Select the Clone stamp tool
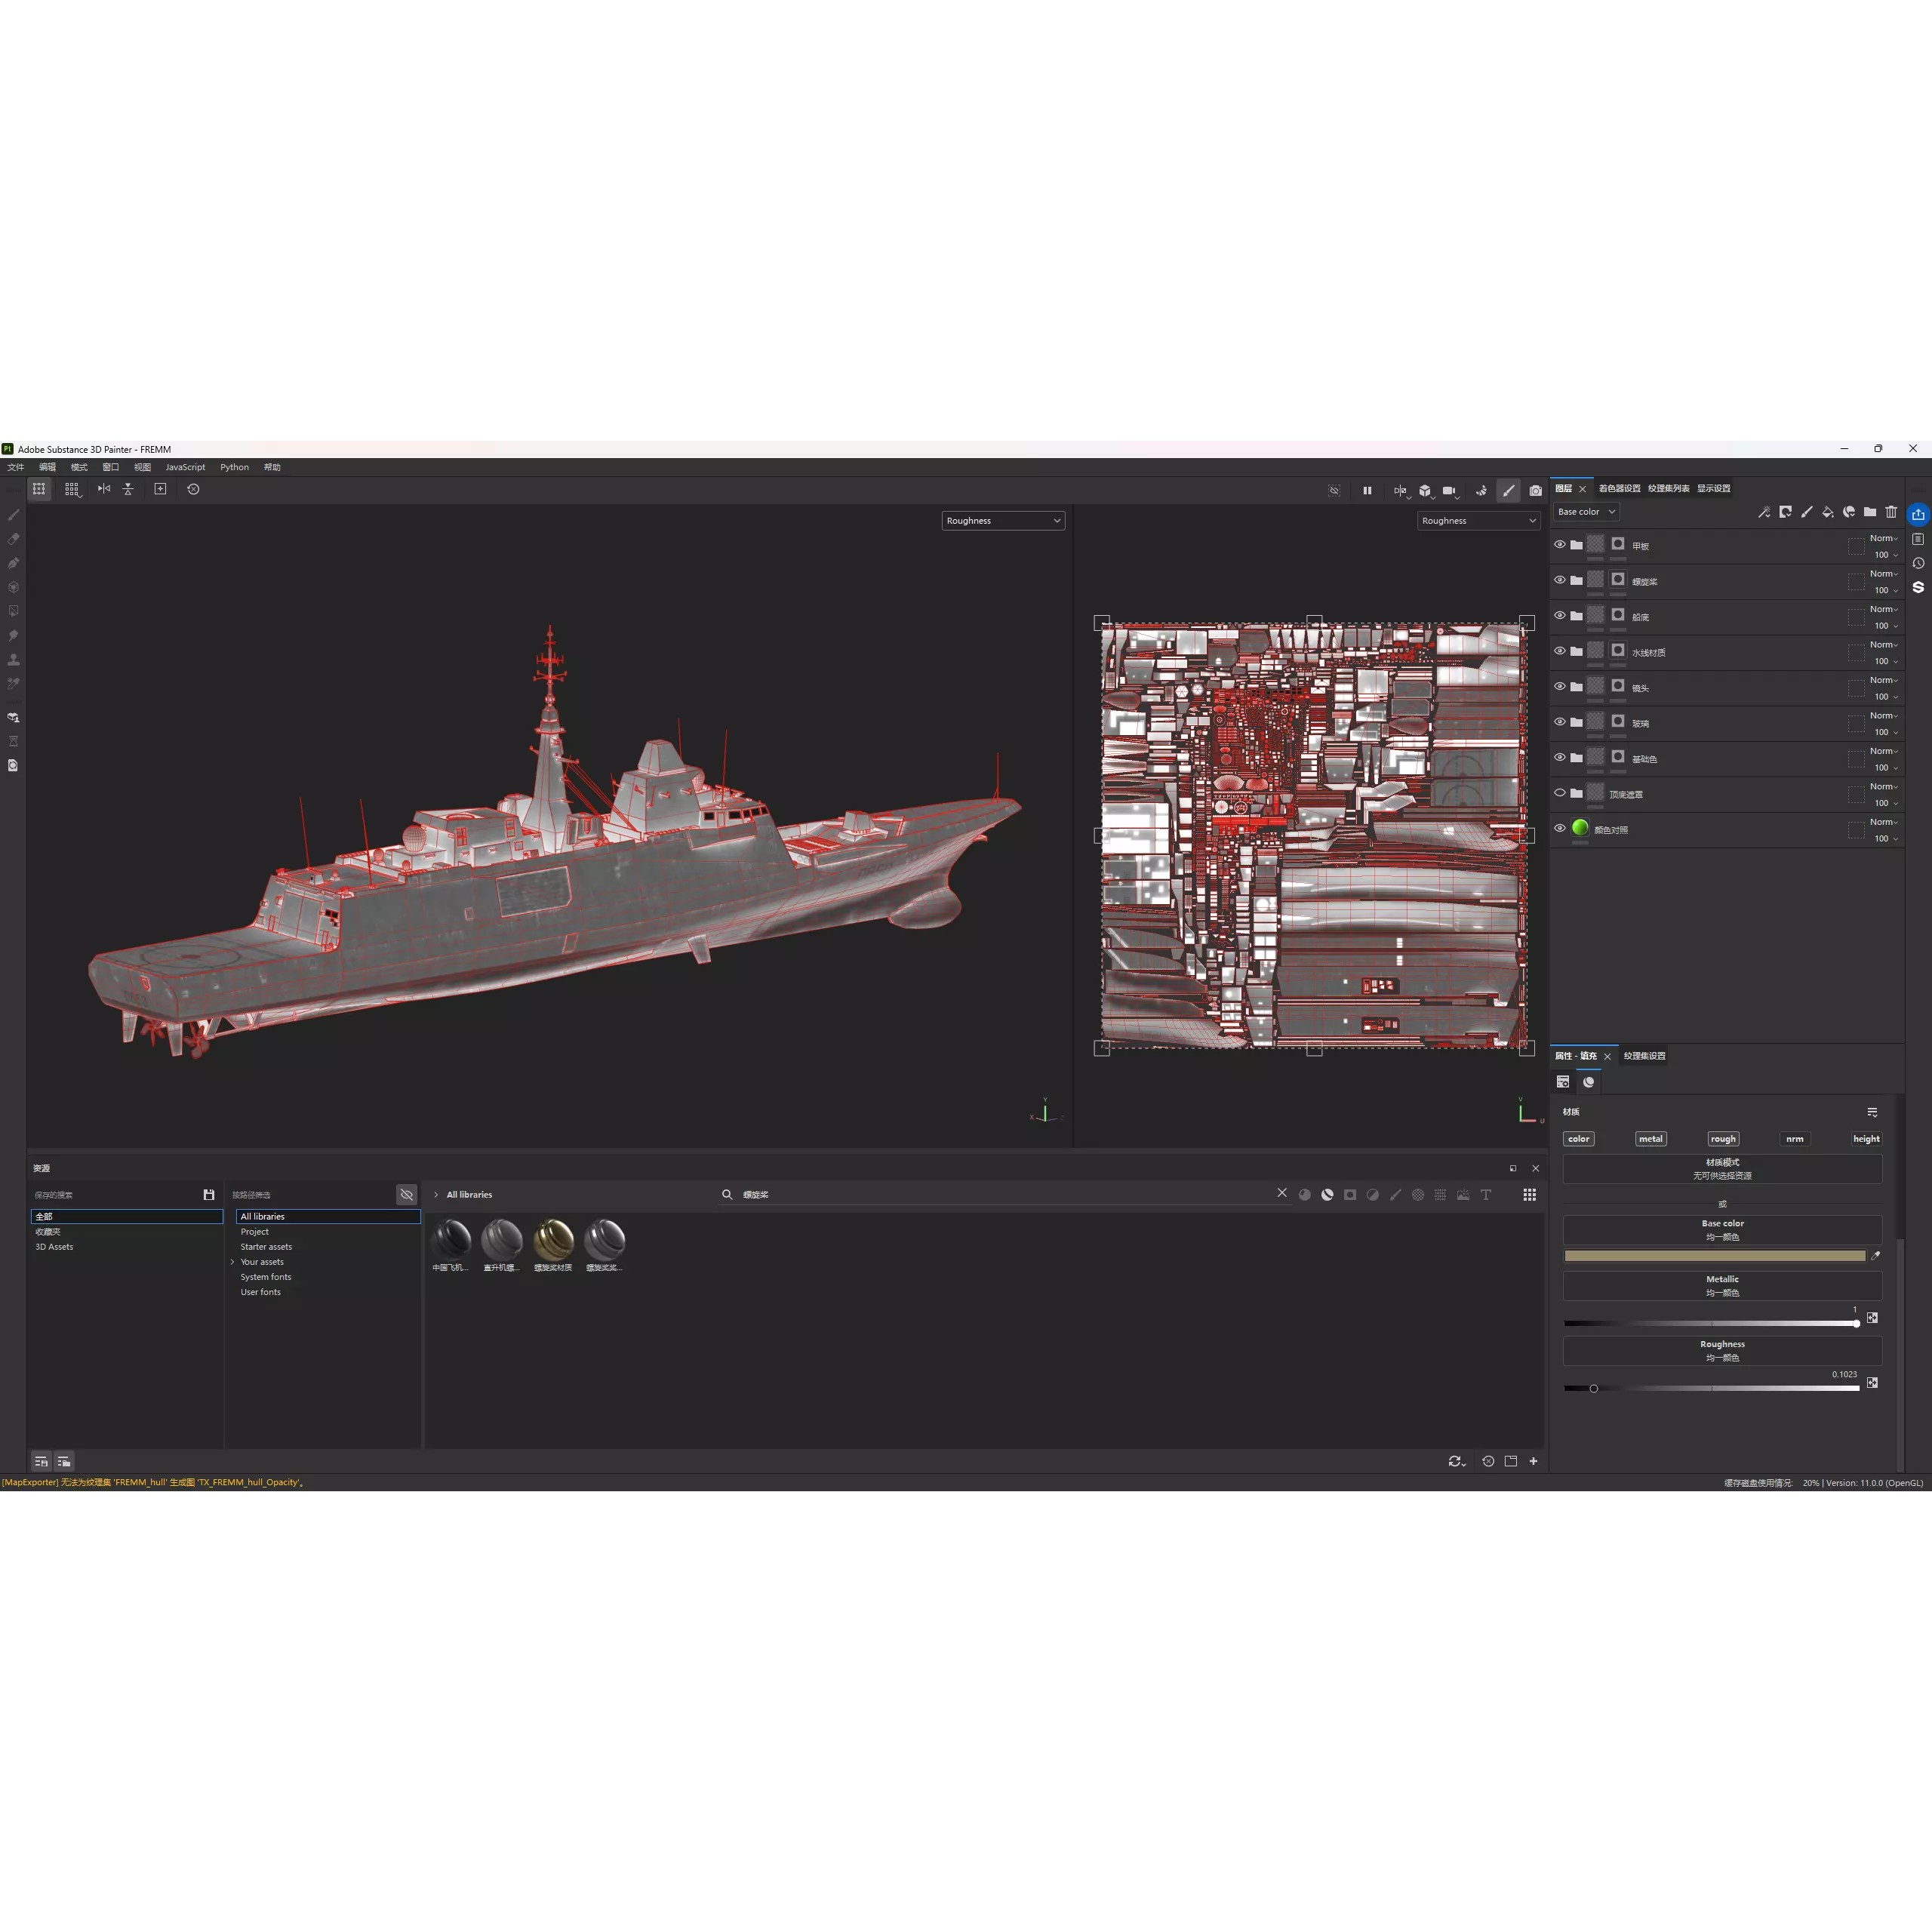 pyautogui.click(x=13, y=660)
